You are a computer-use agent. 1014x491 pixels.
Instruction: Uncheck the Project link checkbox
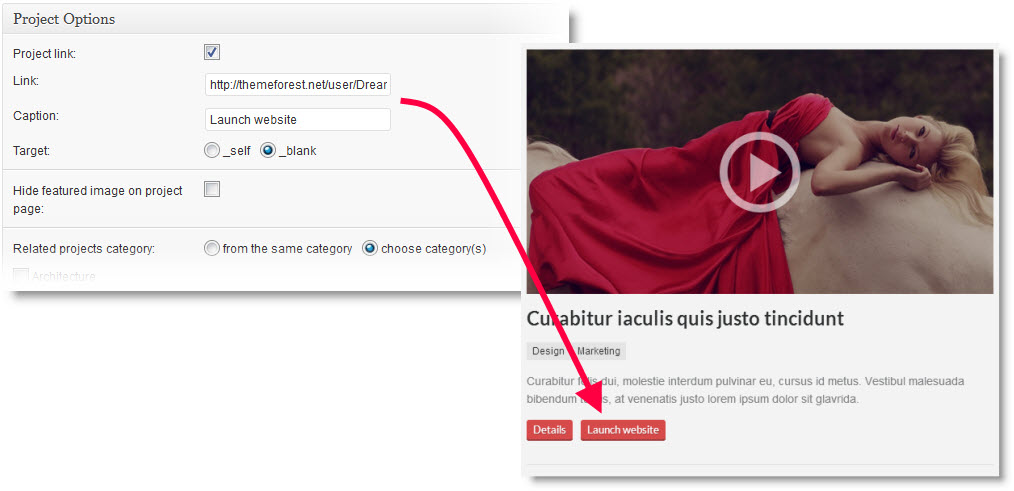point(212,52)
